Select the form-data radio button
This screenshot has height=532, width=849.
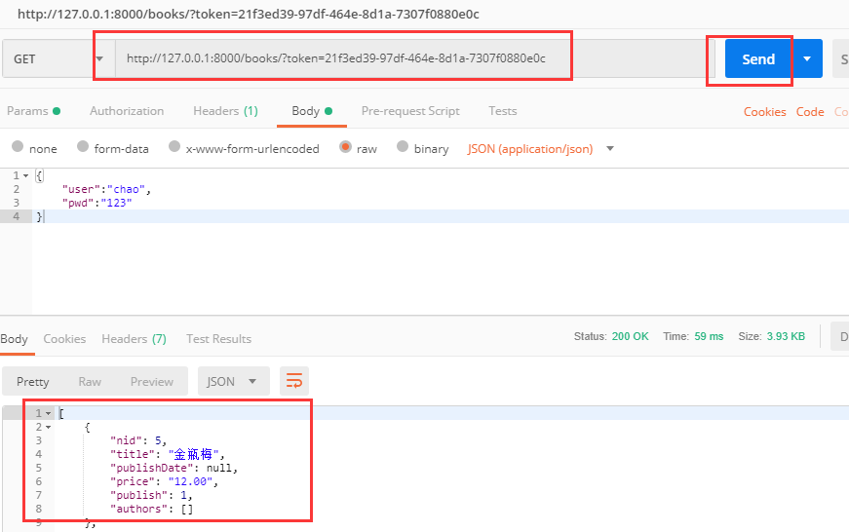tap(83, 147)
